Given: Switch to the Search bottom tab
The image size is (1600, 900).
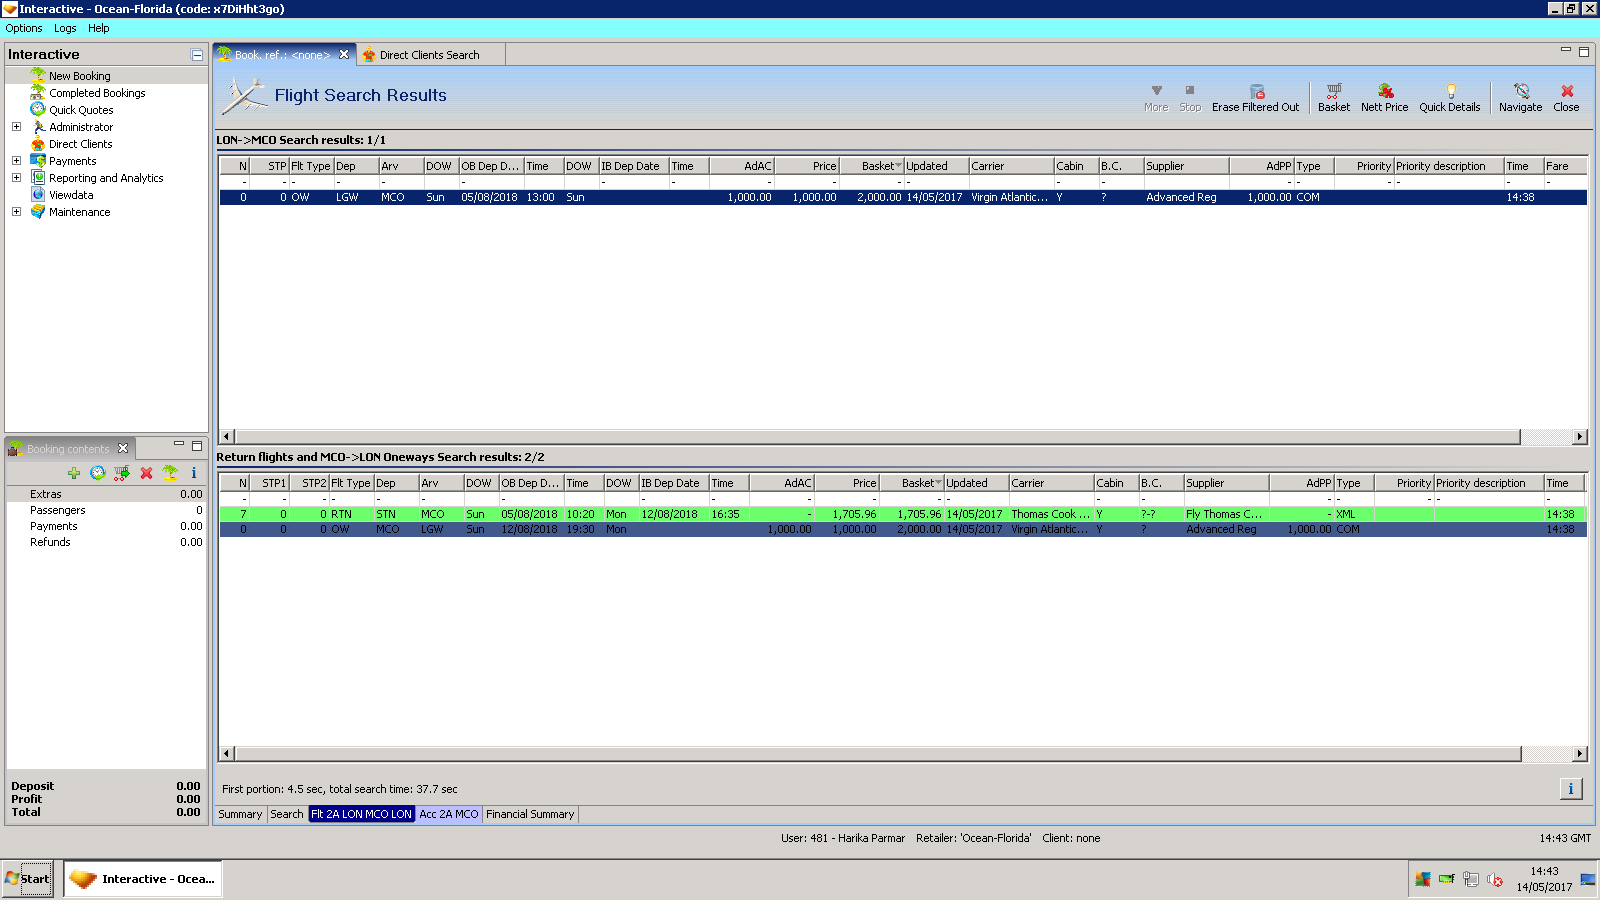Looking at the screenshot, I should pyautogui.click(x=287, y=814).
